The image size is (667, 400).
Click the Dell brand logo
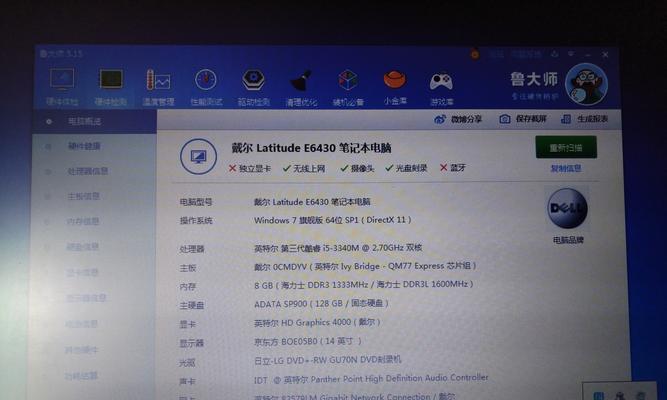pos(567,209)
